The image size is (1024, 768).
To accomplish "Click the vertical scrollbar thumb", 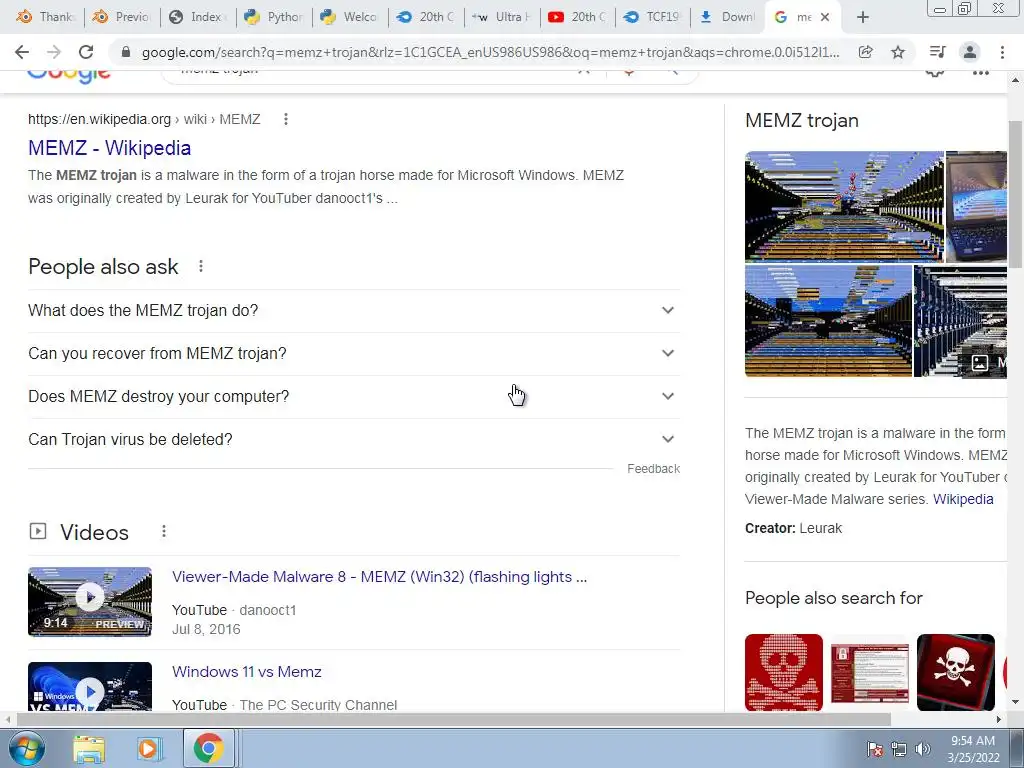I will point(1016,194).
